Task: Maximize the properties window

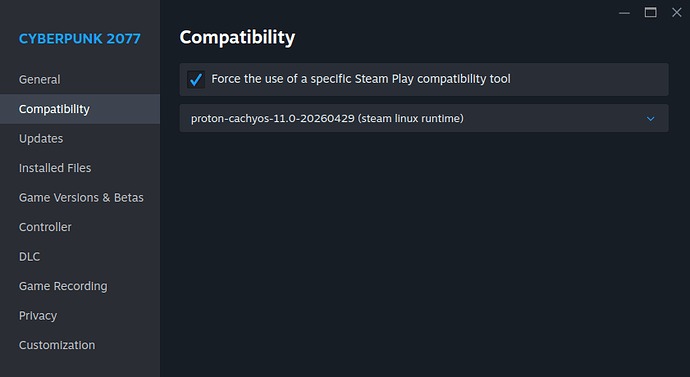Action: (x=650, y=13)
